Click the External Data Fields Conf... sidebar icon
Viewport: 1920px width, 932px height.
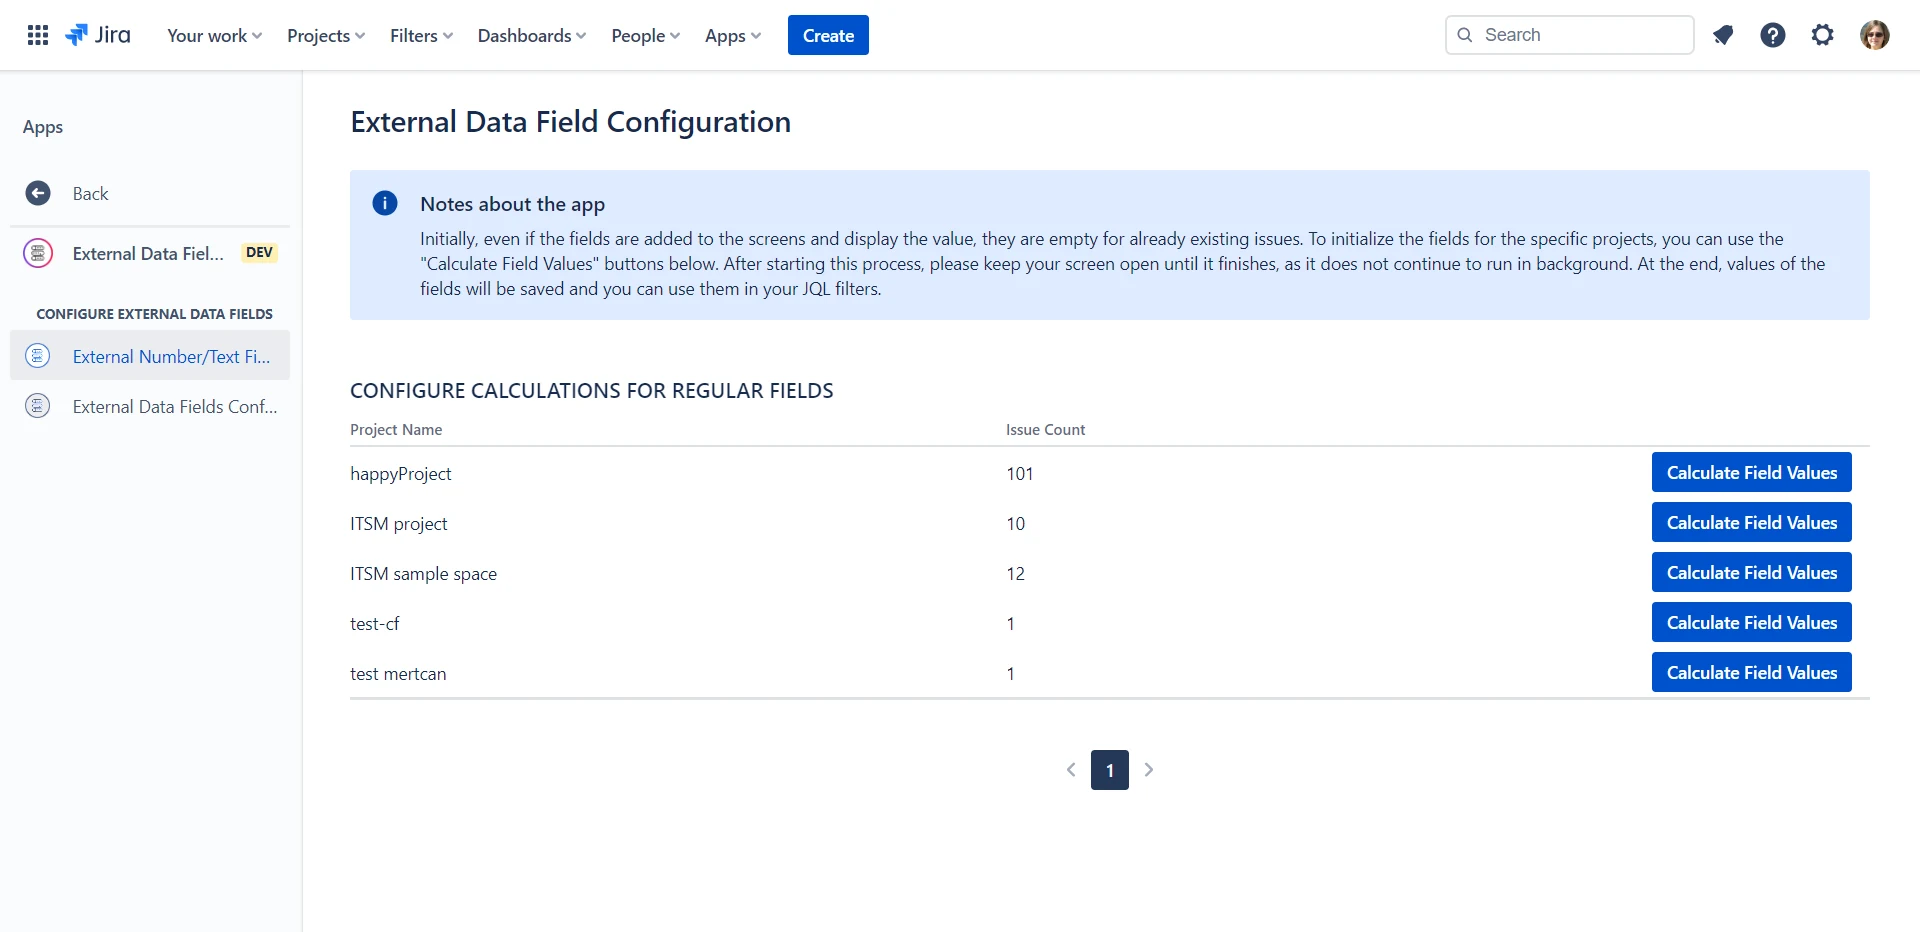click(38, 405)
